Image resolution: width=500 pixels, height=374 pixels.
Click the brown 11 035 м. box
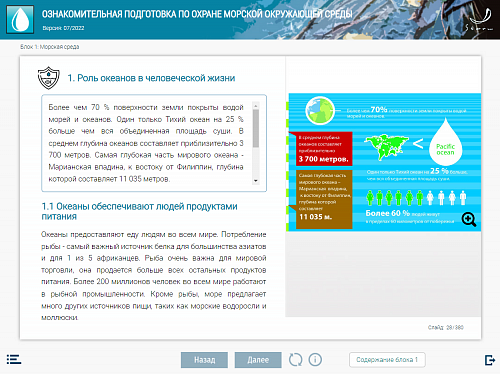[x=323, y=199]
